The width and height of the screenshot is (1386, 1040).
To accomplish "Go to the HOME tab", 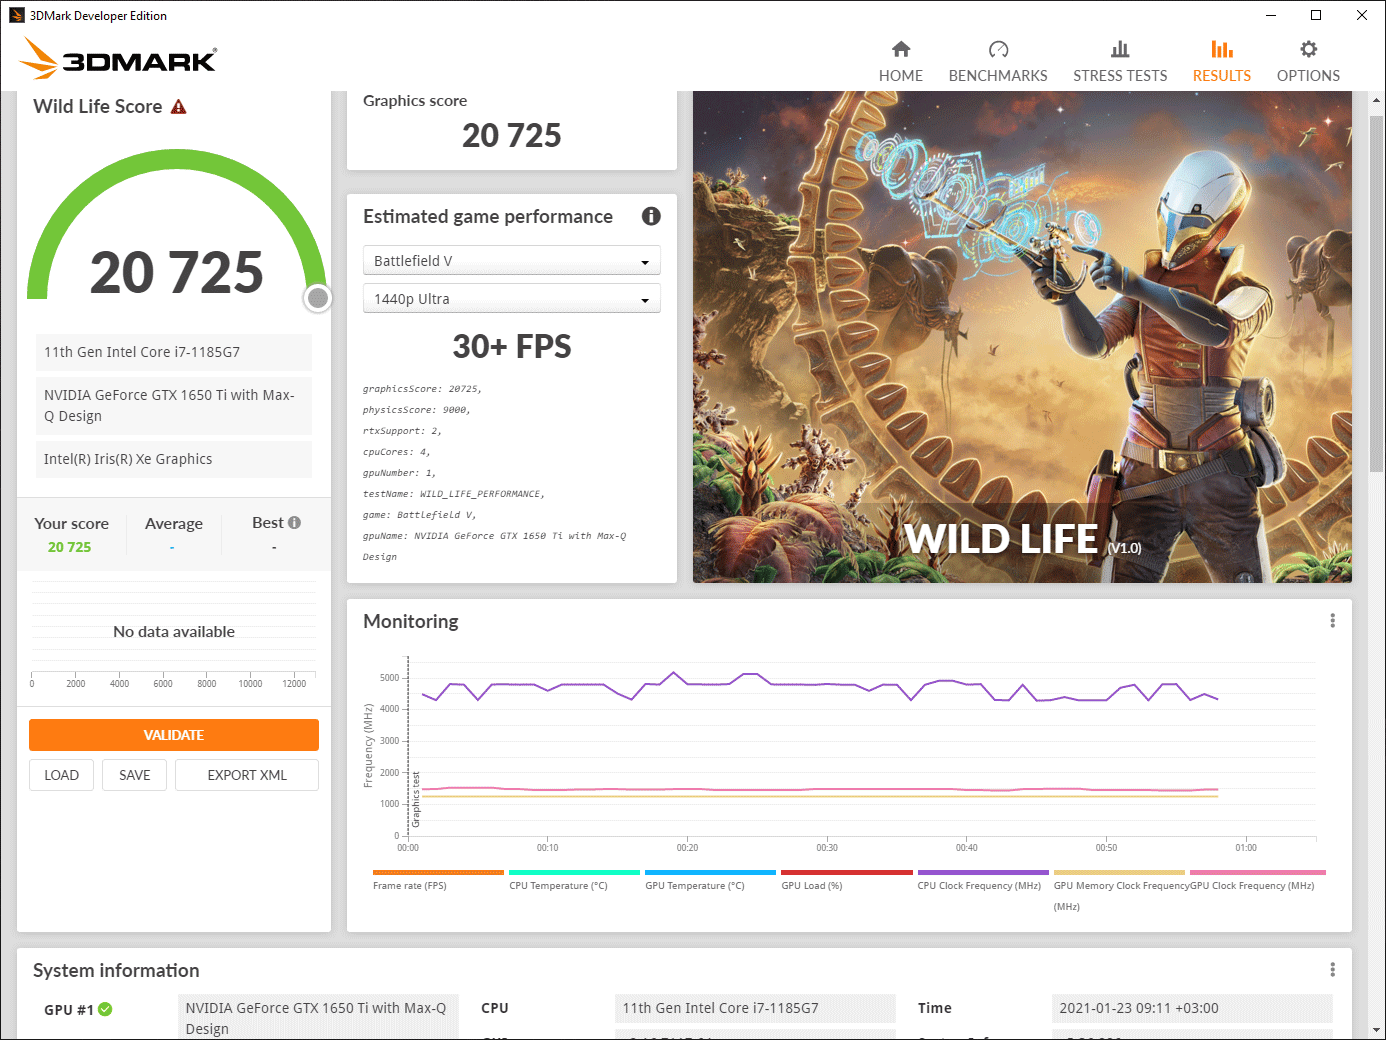I will pos(901,62).
